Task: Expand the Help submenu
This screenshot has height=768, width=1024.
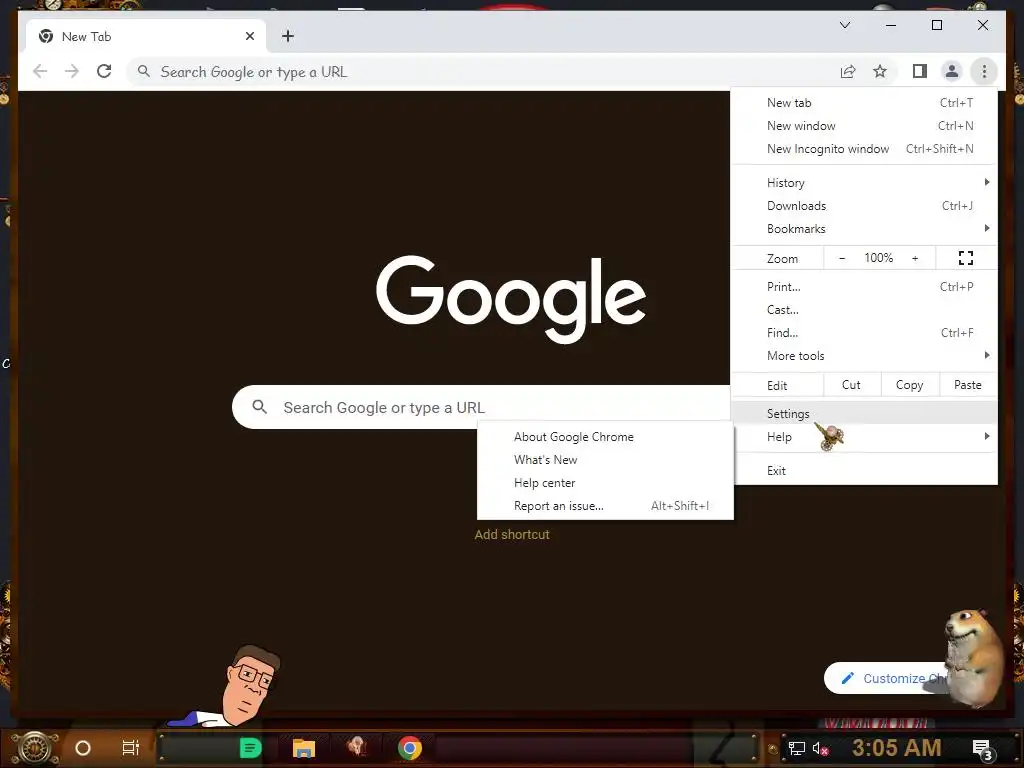Action: coord(864,437)
